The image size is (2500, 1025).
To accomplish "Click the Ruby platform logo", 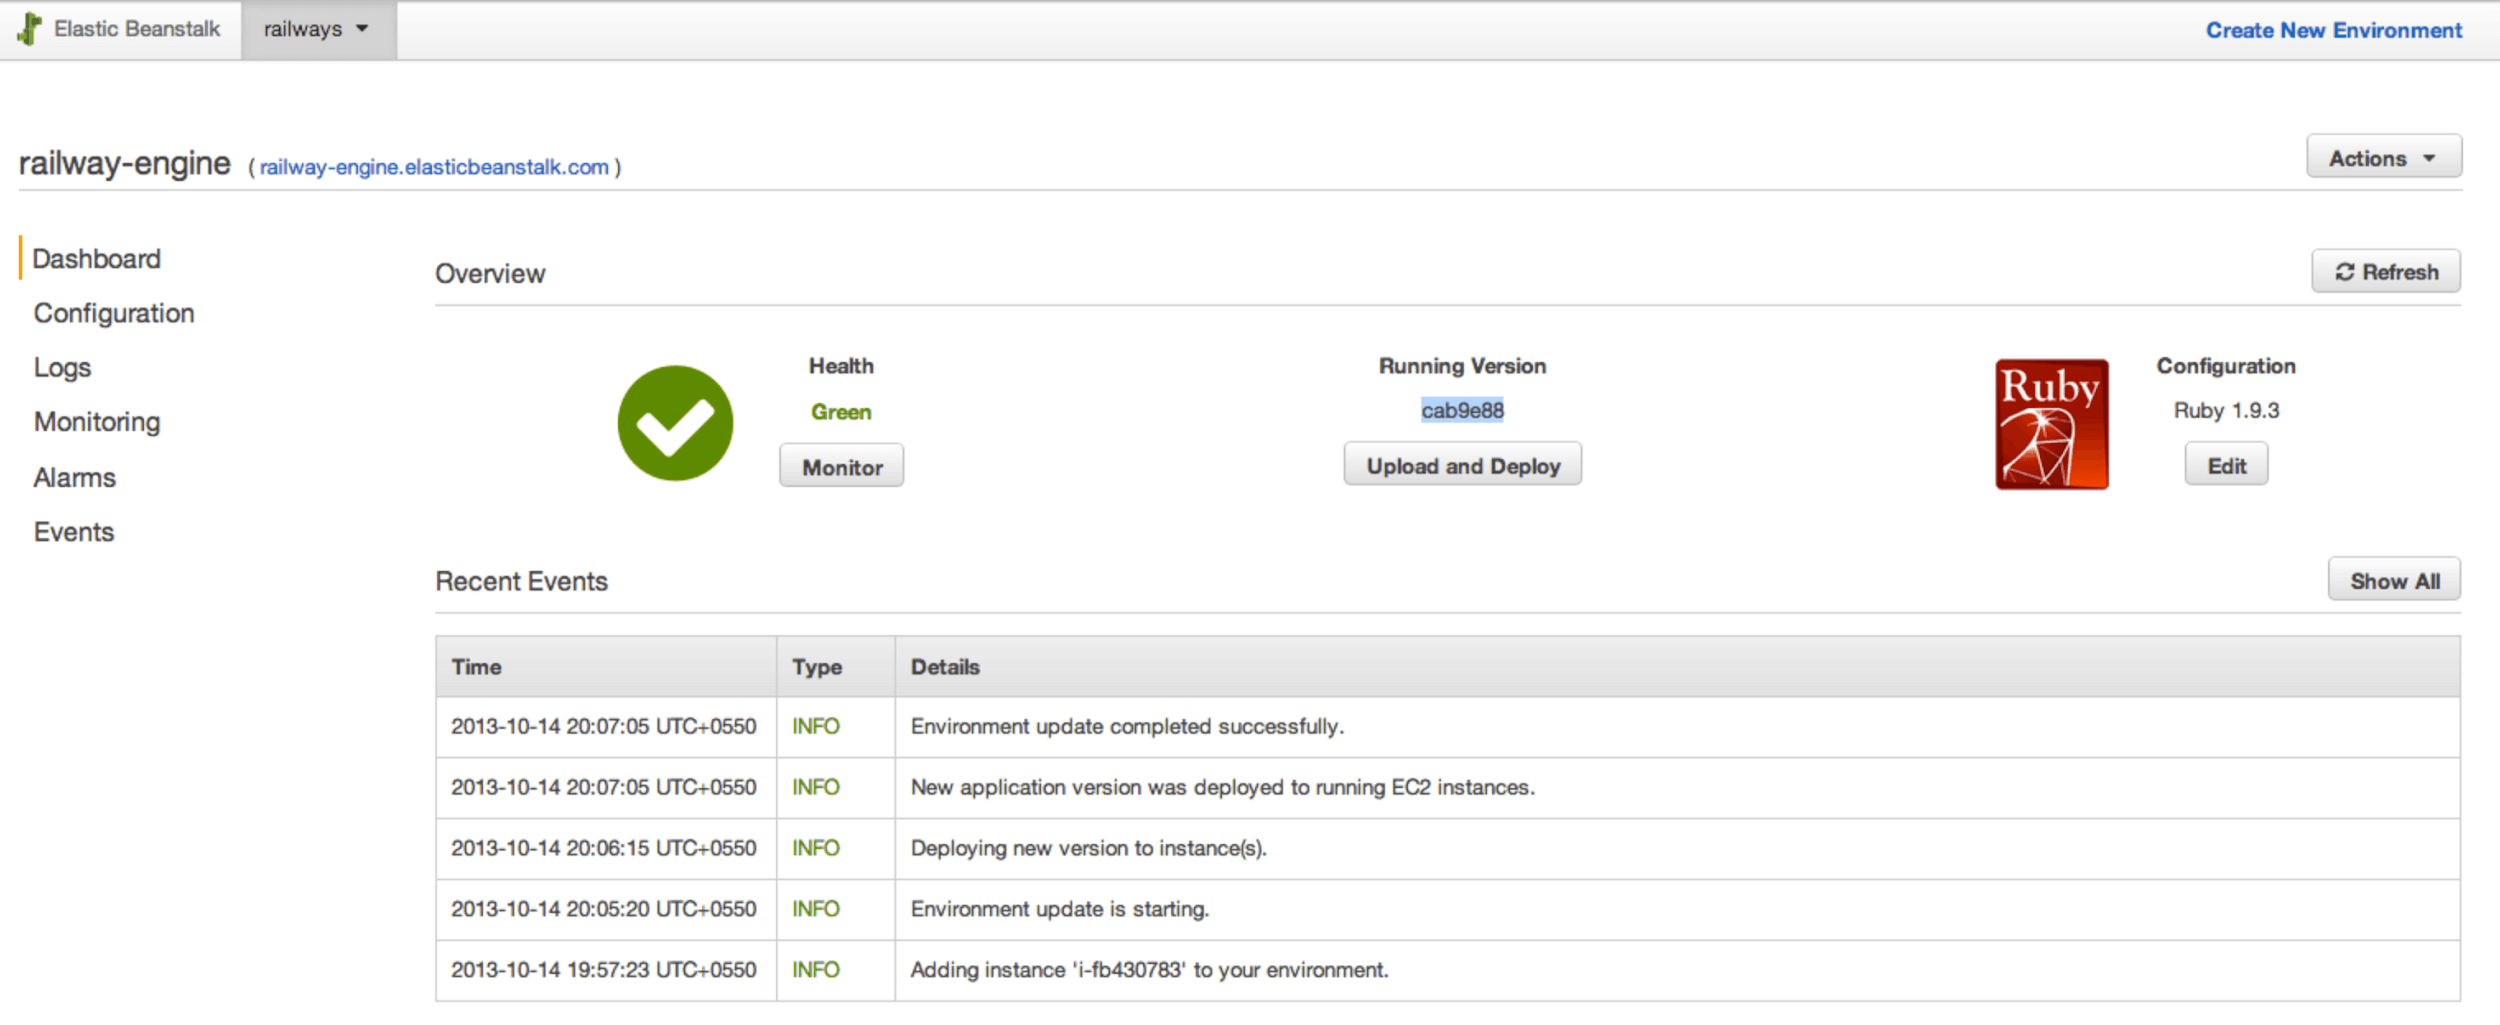I will [2051, 424].
